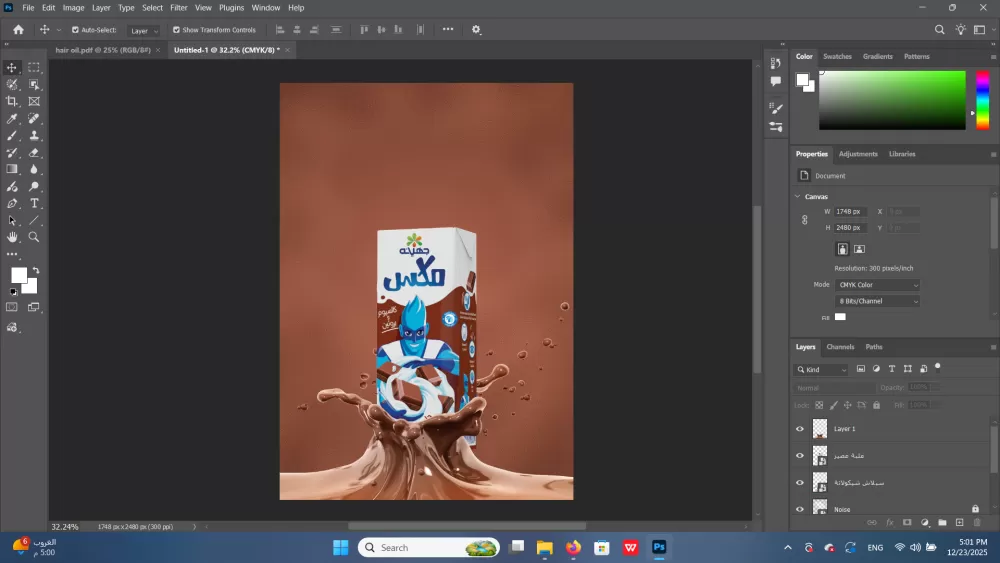Open the options bar settings gear
The image size is (1000, 563).
476,29
